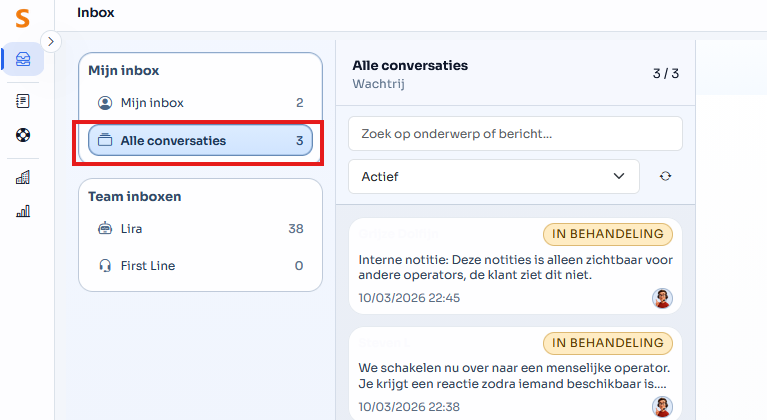The image size is (767, 420).
Task: Open the Lira team inbox
Action: (x=200, y=229)
